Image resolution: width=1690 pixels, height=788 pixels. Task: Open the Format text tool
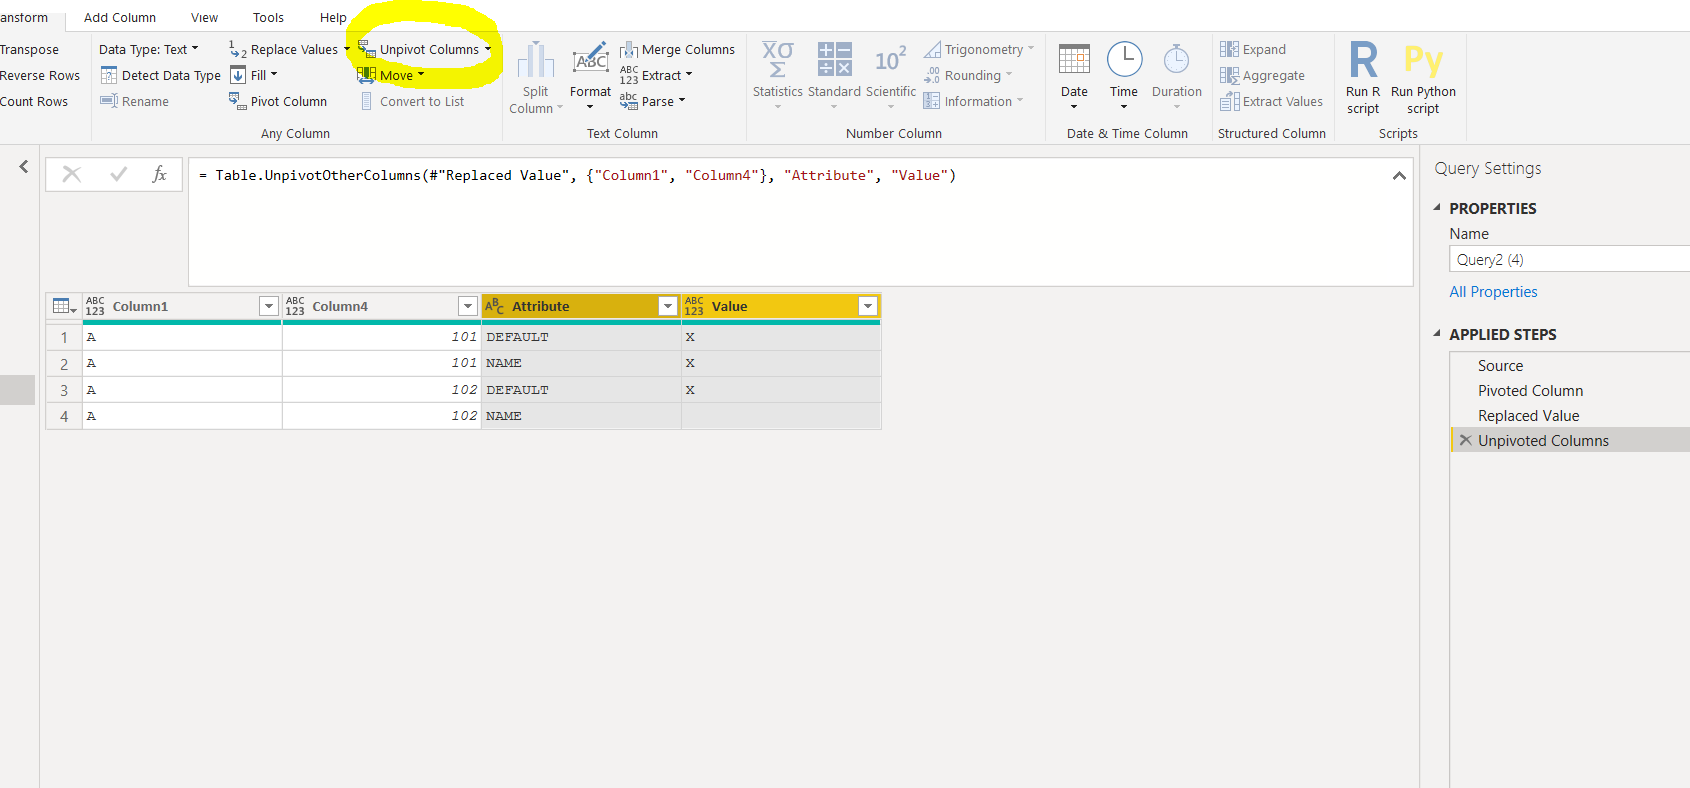590,75
